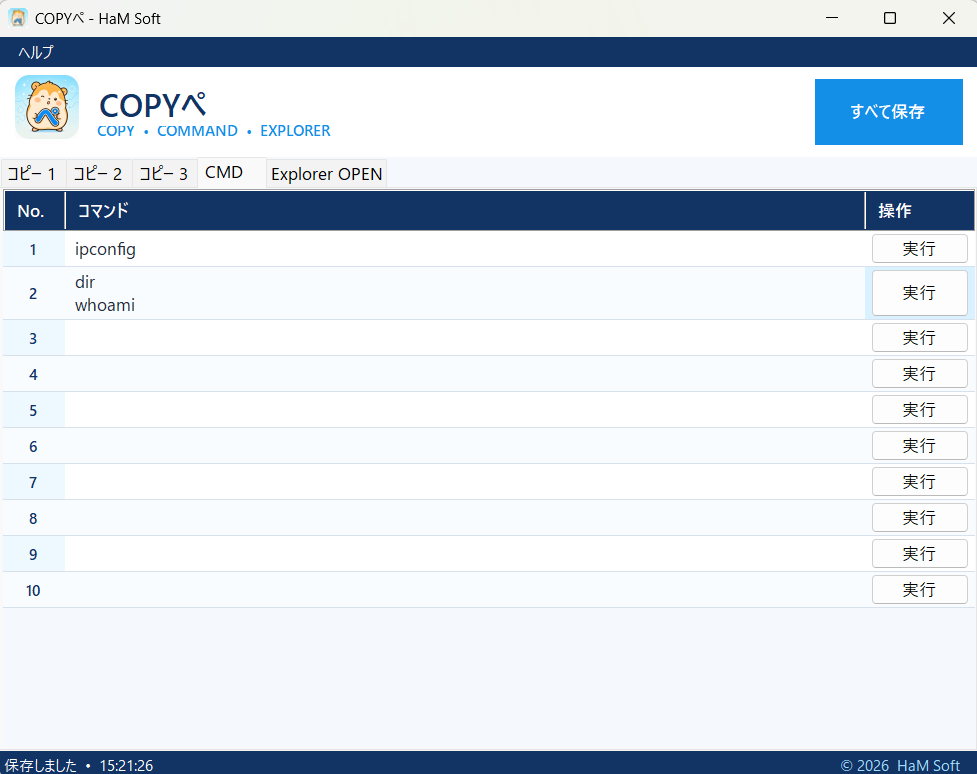The width and height of the screenshot is (977, 774).
Task: Click 実行 for row 9
Action: 919,554
